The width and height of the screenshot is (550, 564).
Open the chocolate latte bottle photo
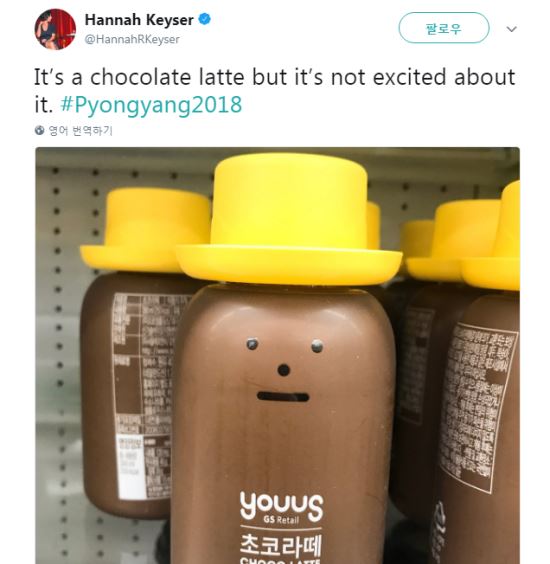click(277, 355)
